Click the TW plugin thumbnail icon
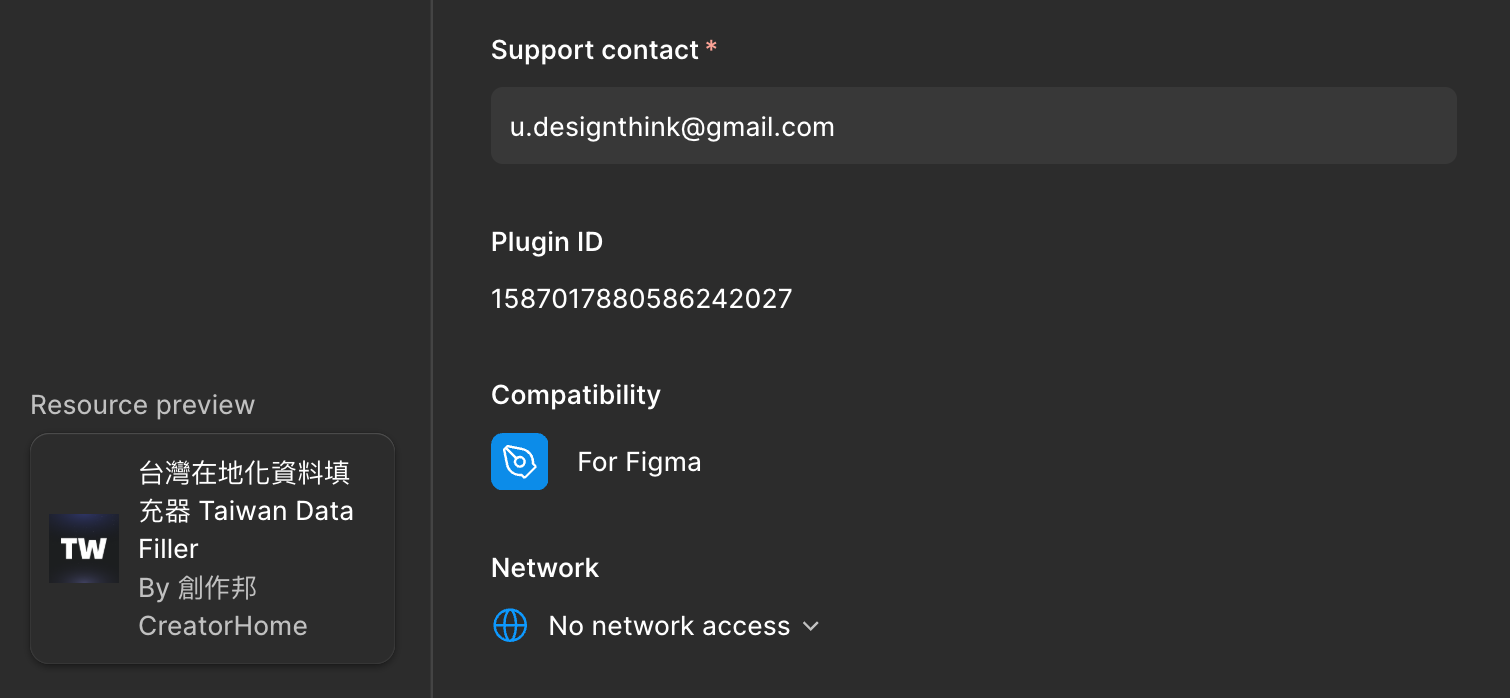The height and width of the screenshot is (698, 1510). 84,548
